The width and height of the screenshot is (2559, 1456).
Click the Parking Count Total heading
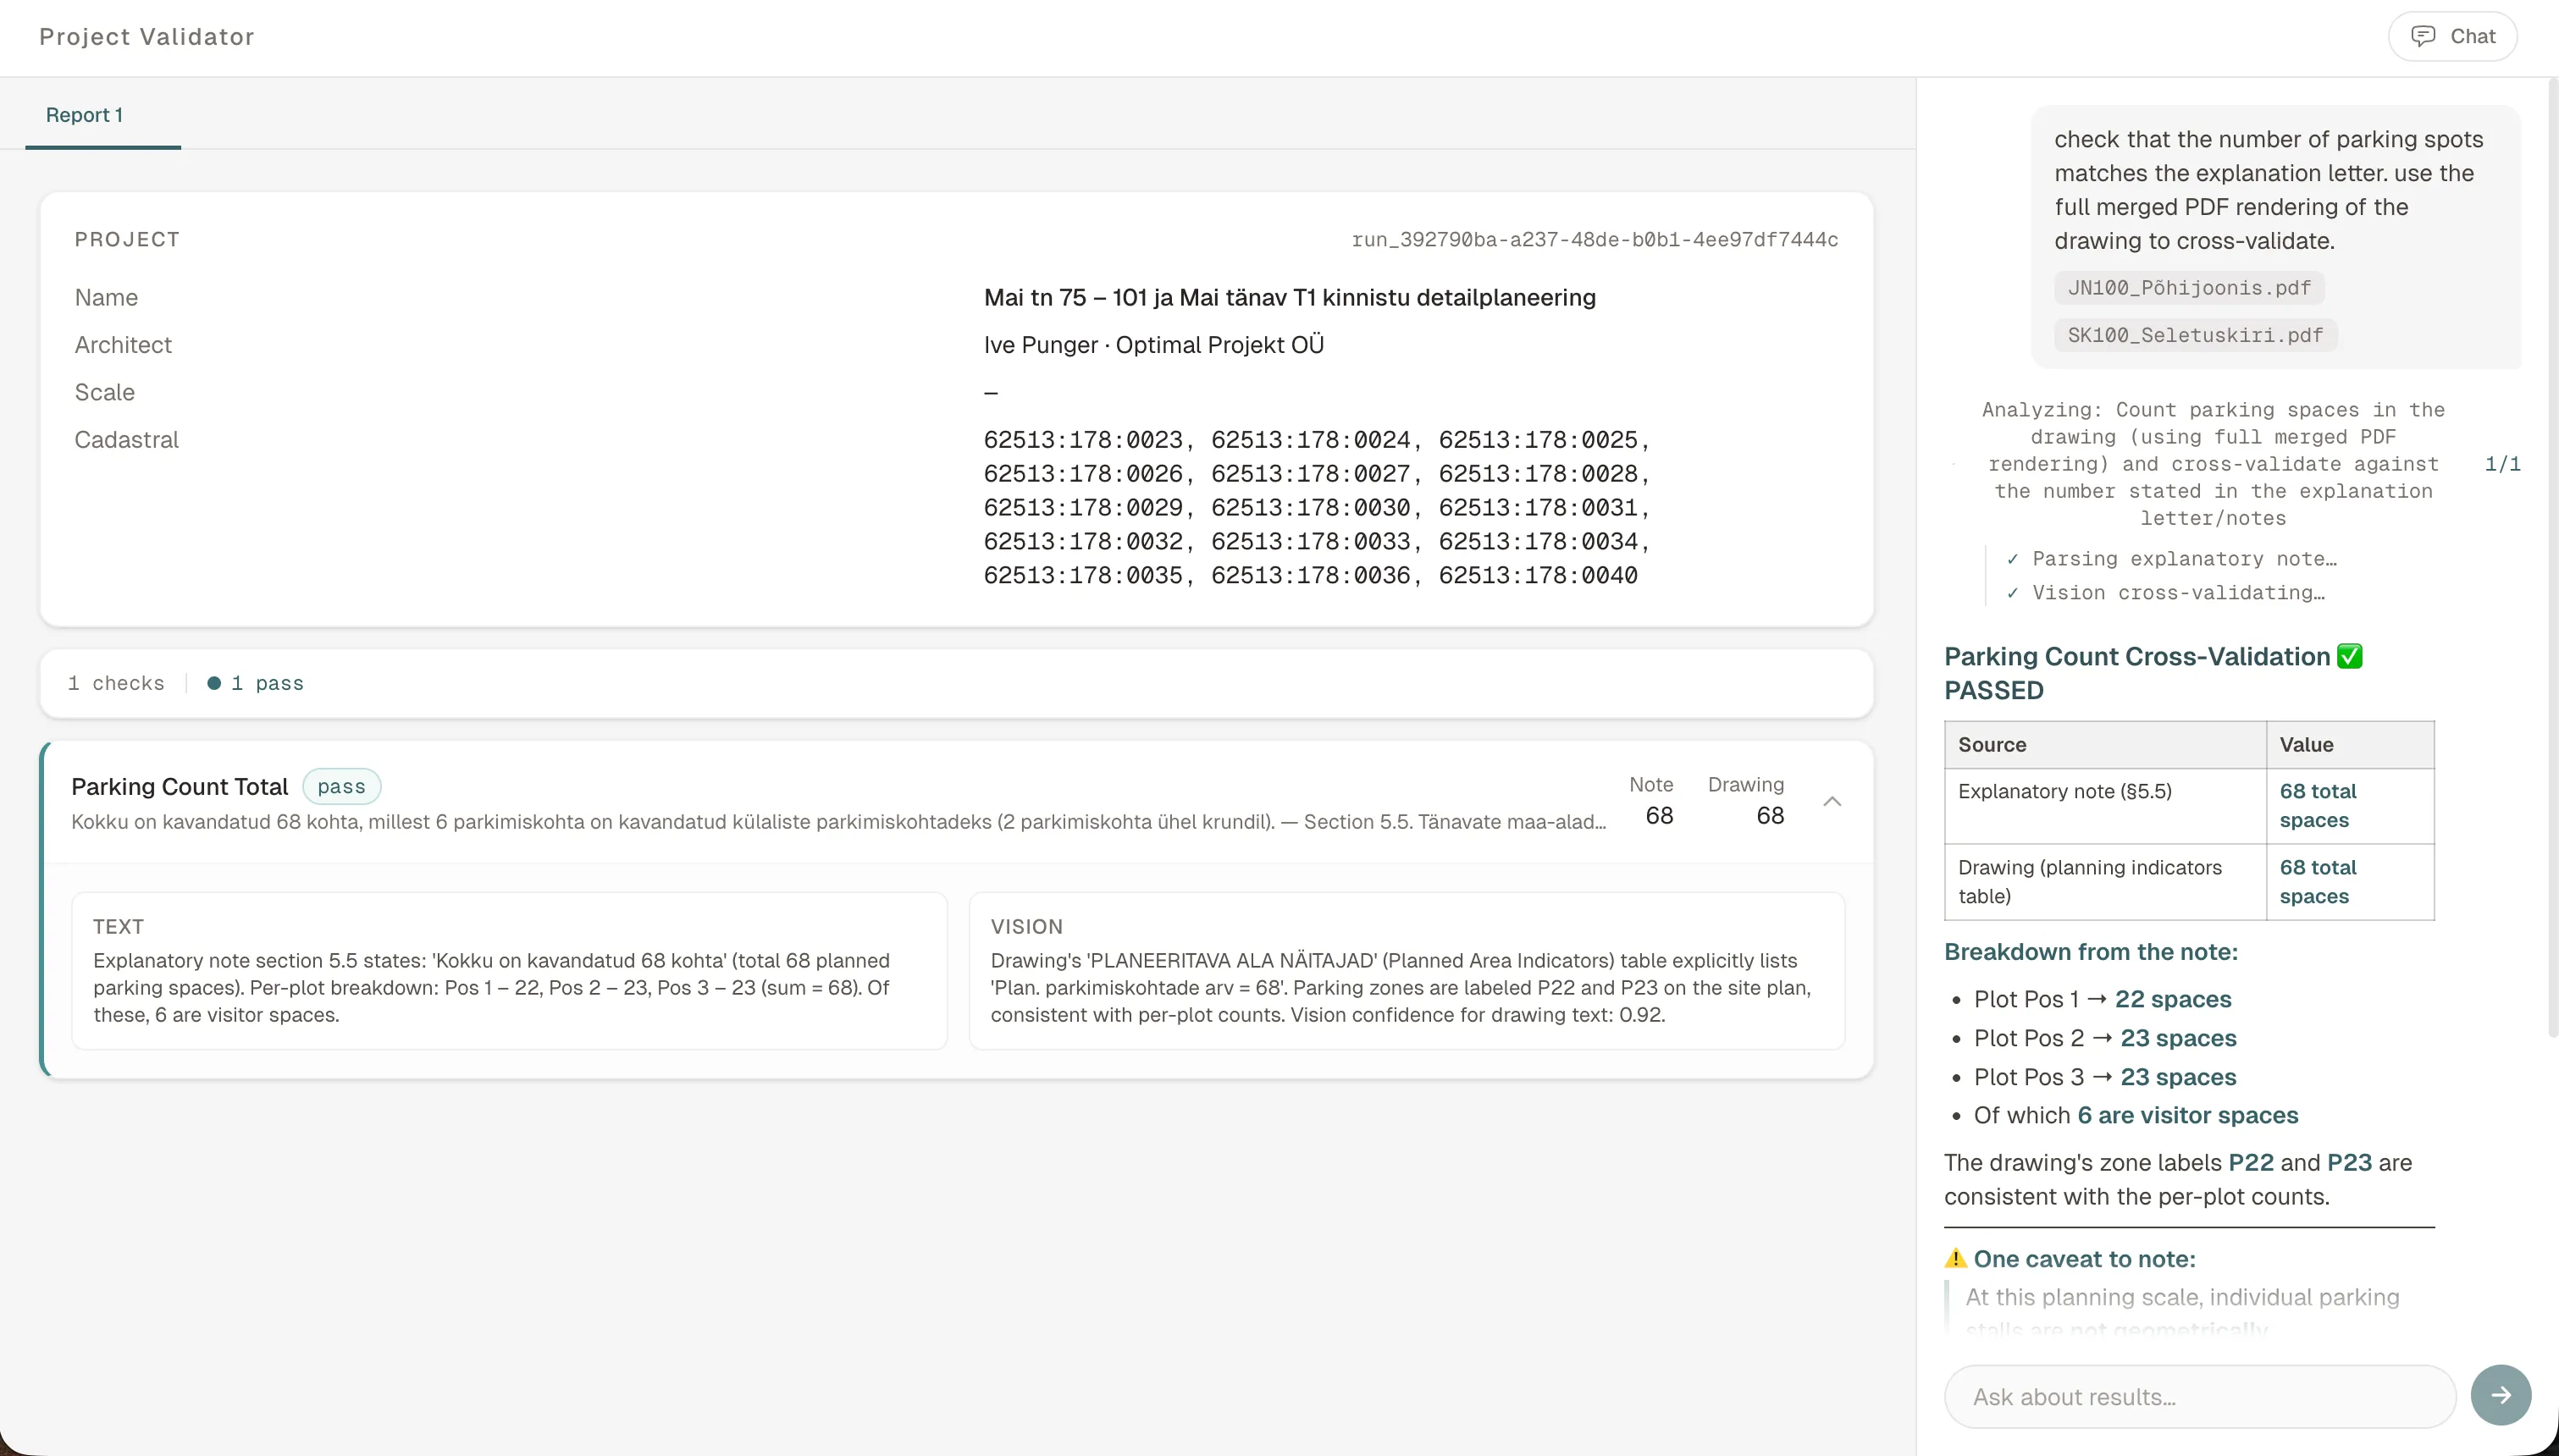pos(179,787)
